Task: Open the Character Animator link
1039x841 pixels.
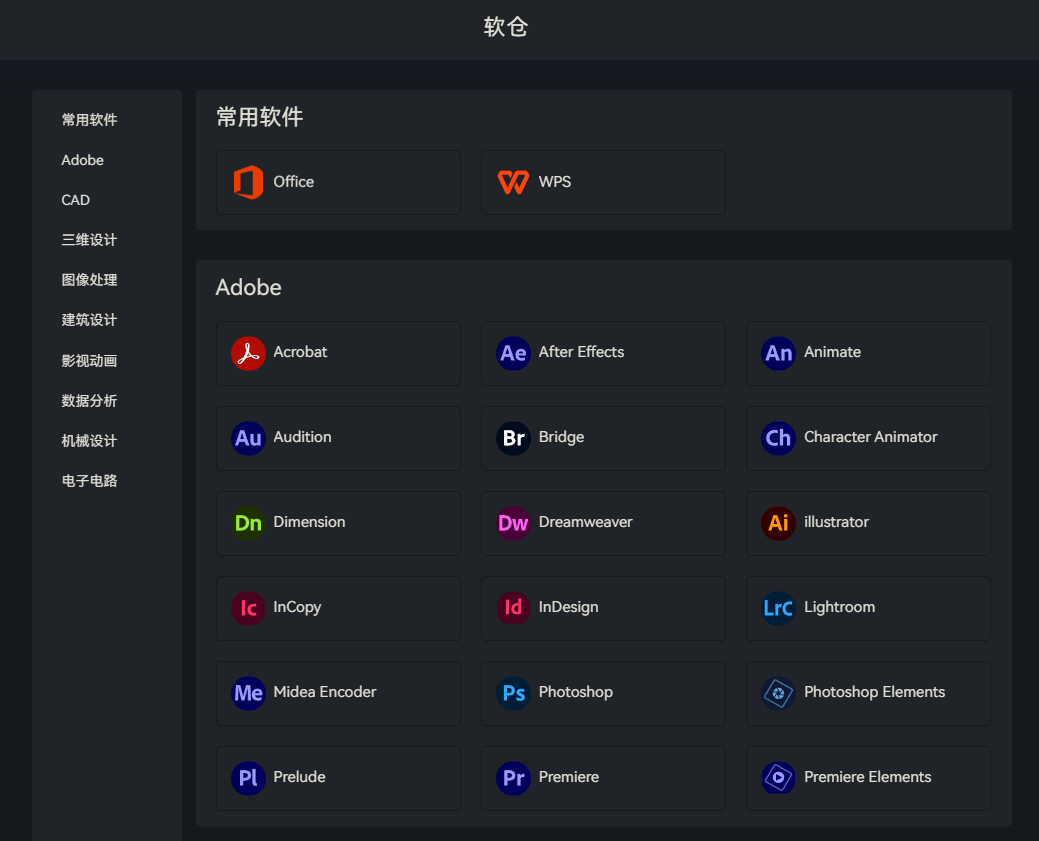Action: [870, 437]
